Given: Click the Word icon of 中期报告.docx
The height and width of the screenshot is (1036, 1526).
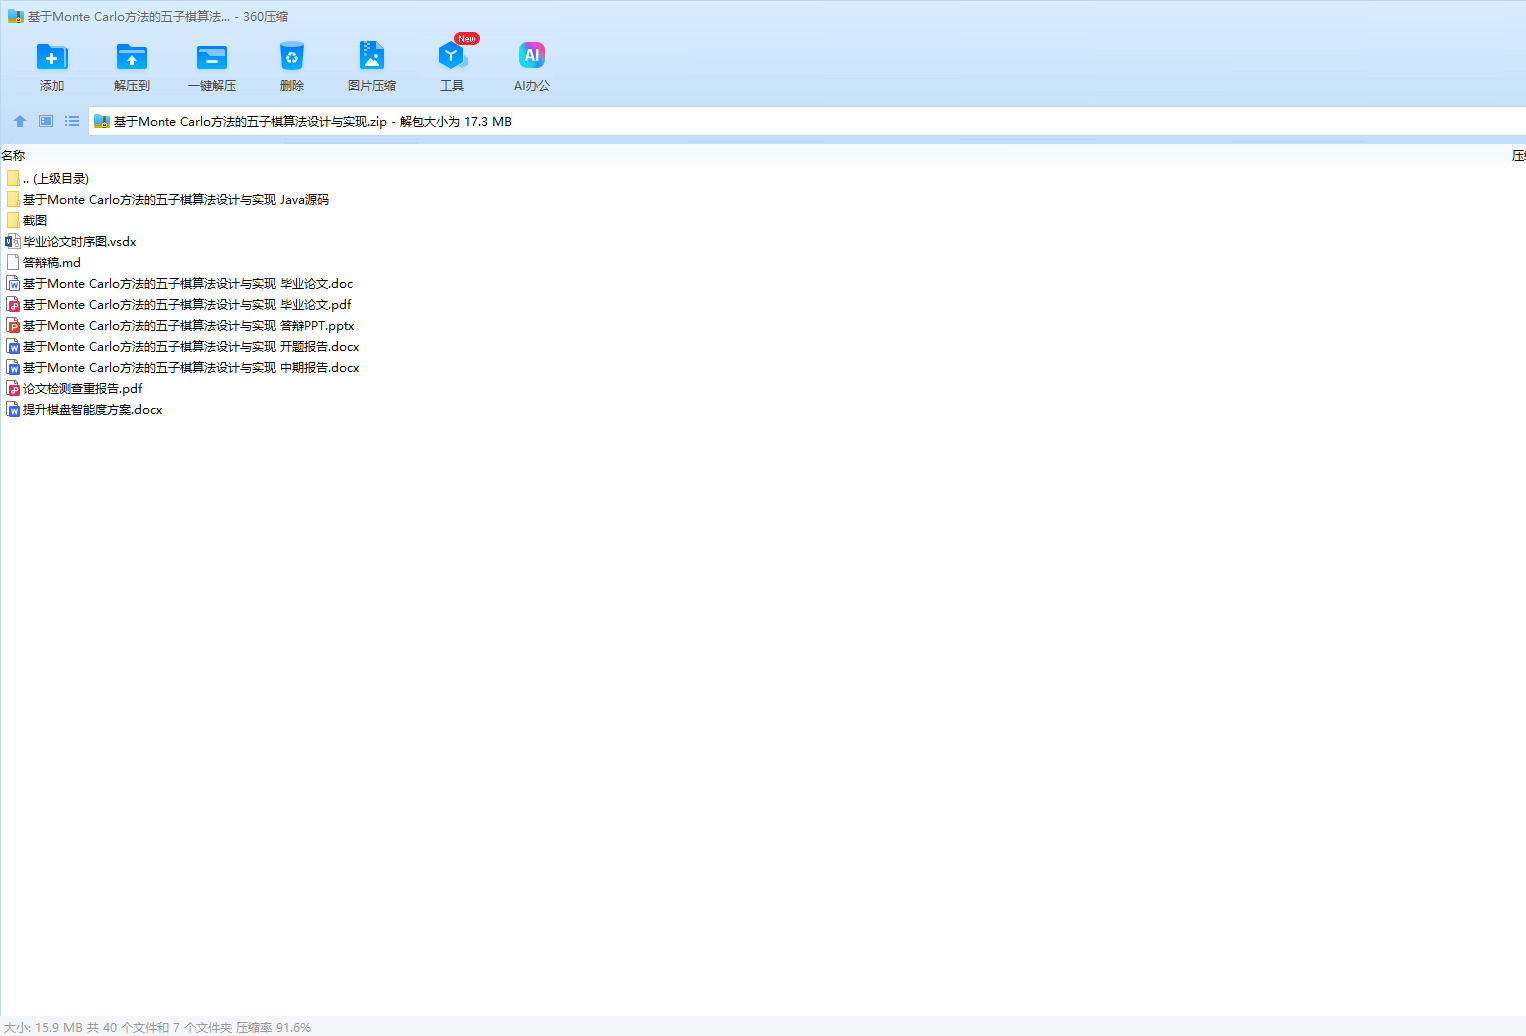Looking at the screenshot, I should pos(13,368).
